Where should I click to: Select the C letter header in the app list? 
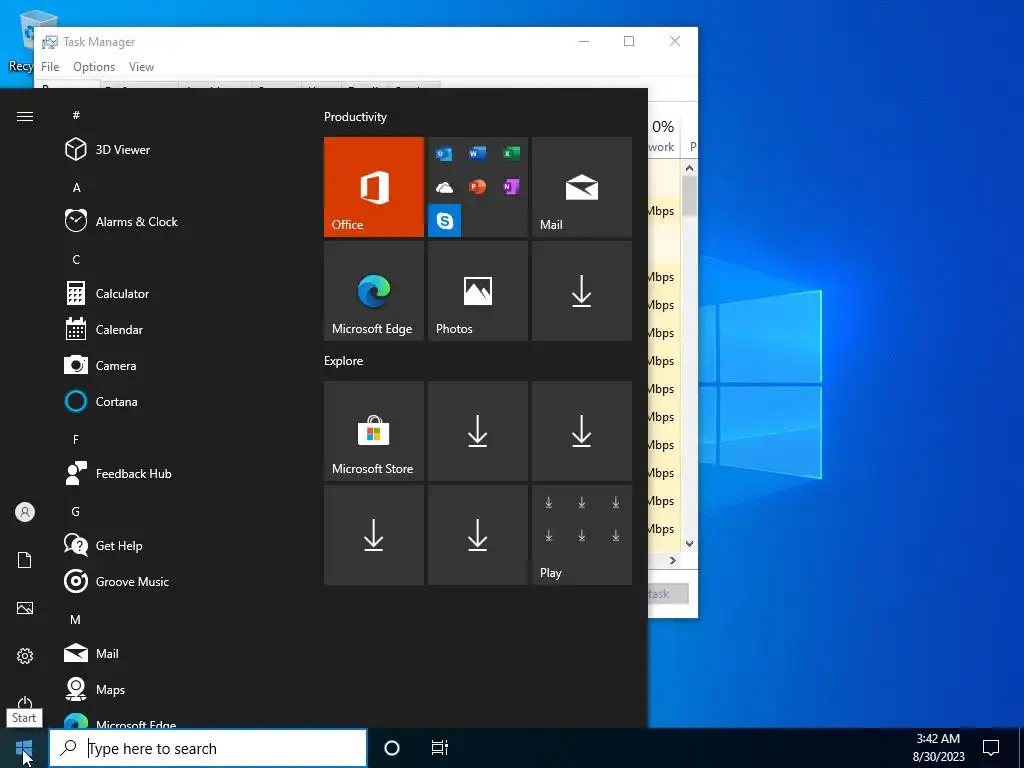[76, 259]
